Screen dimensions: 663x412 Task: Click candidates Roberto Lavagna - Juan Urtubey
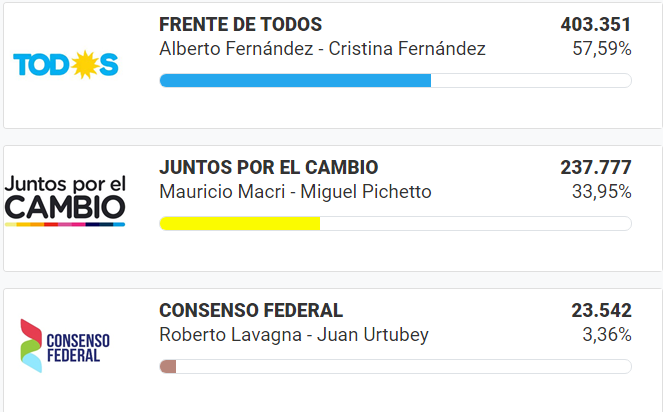coord(294,335)
